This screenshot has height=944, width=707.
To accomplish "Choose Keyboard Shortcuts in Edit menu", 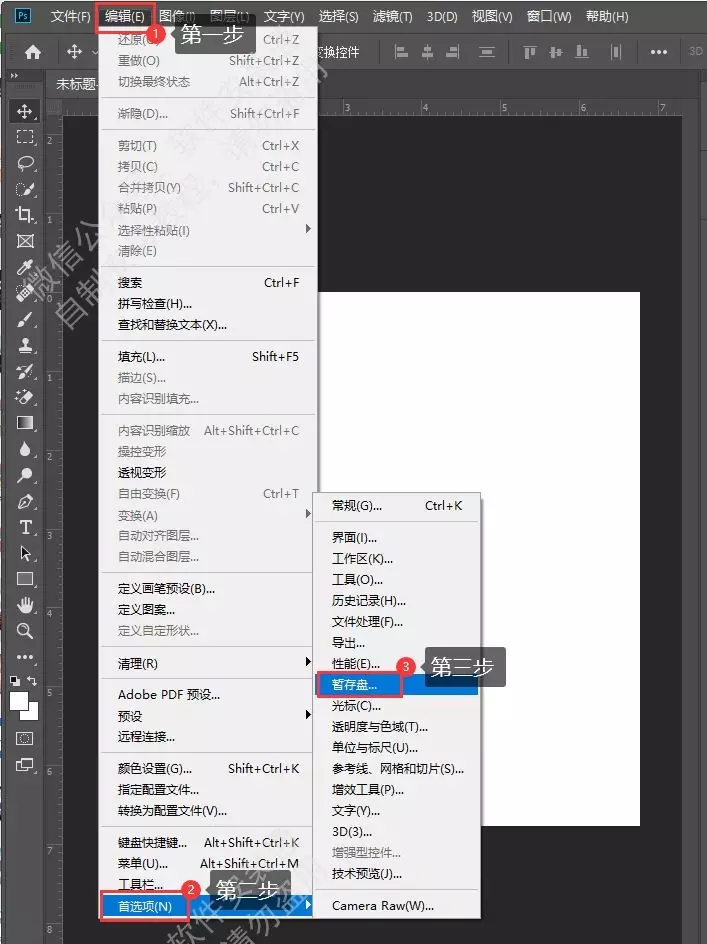I will pyautogui.click(x=208, y=842).
